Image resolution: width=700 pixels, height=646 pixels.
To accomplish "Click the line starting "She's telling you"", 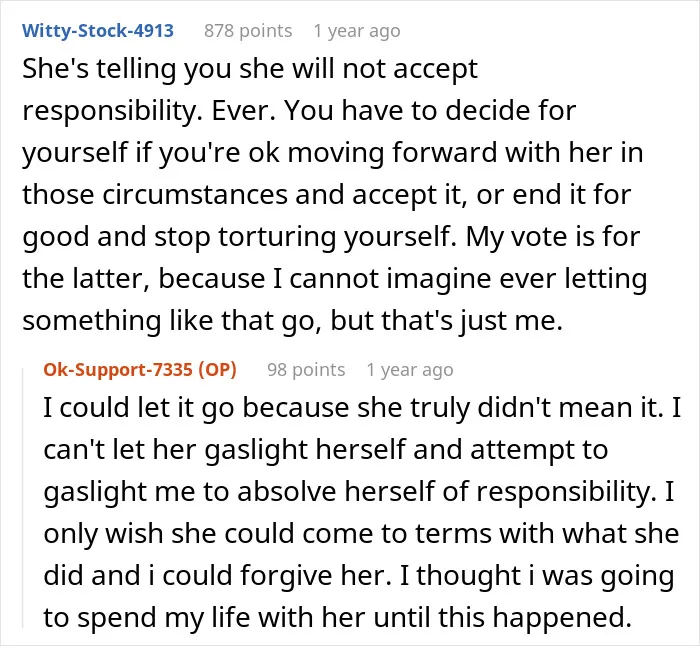I will [x=250, y=69].
